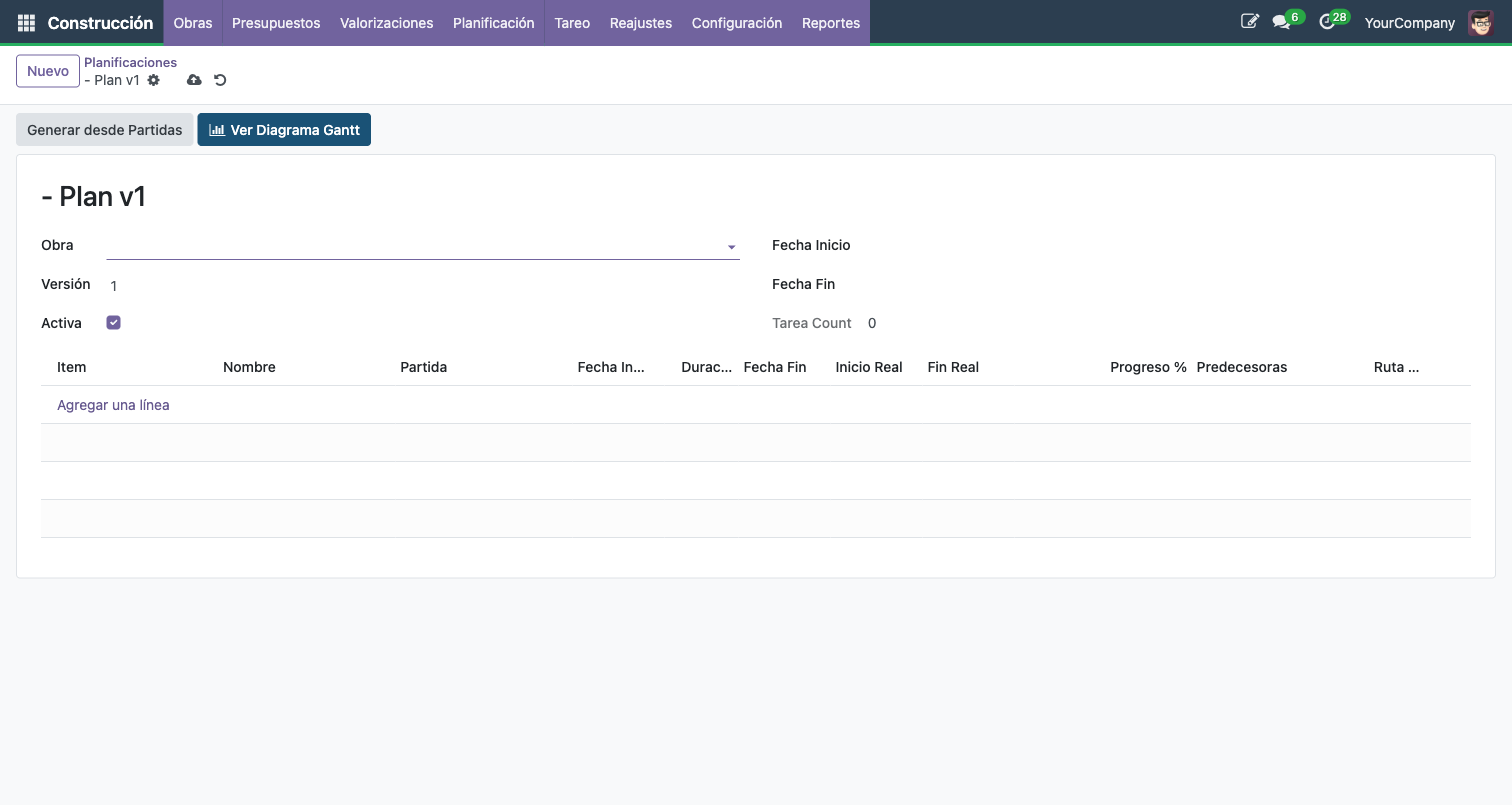Click Agregar una línea link
Image resolution: width=1512 pixels, height=805 pixels.
coord(113,405)
